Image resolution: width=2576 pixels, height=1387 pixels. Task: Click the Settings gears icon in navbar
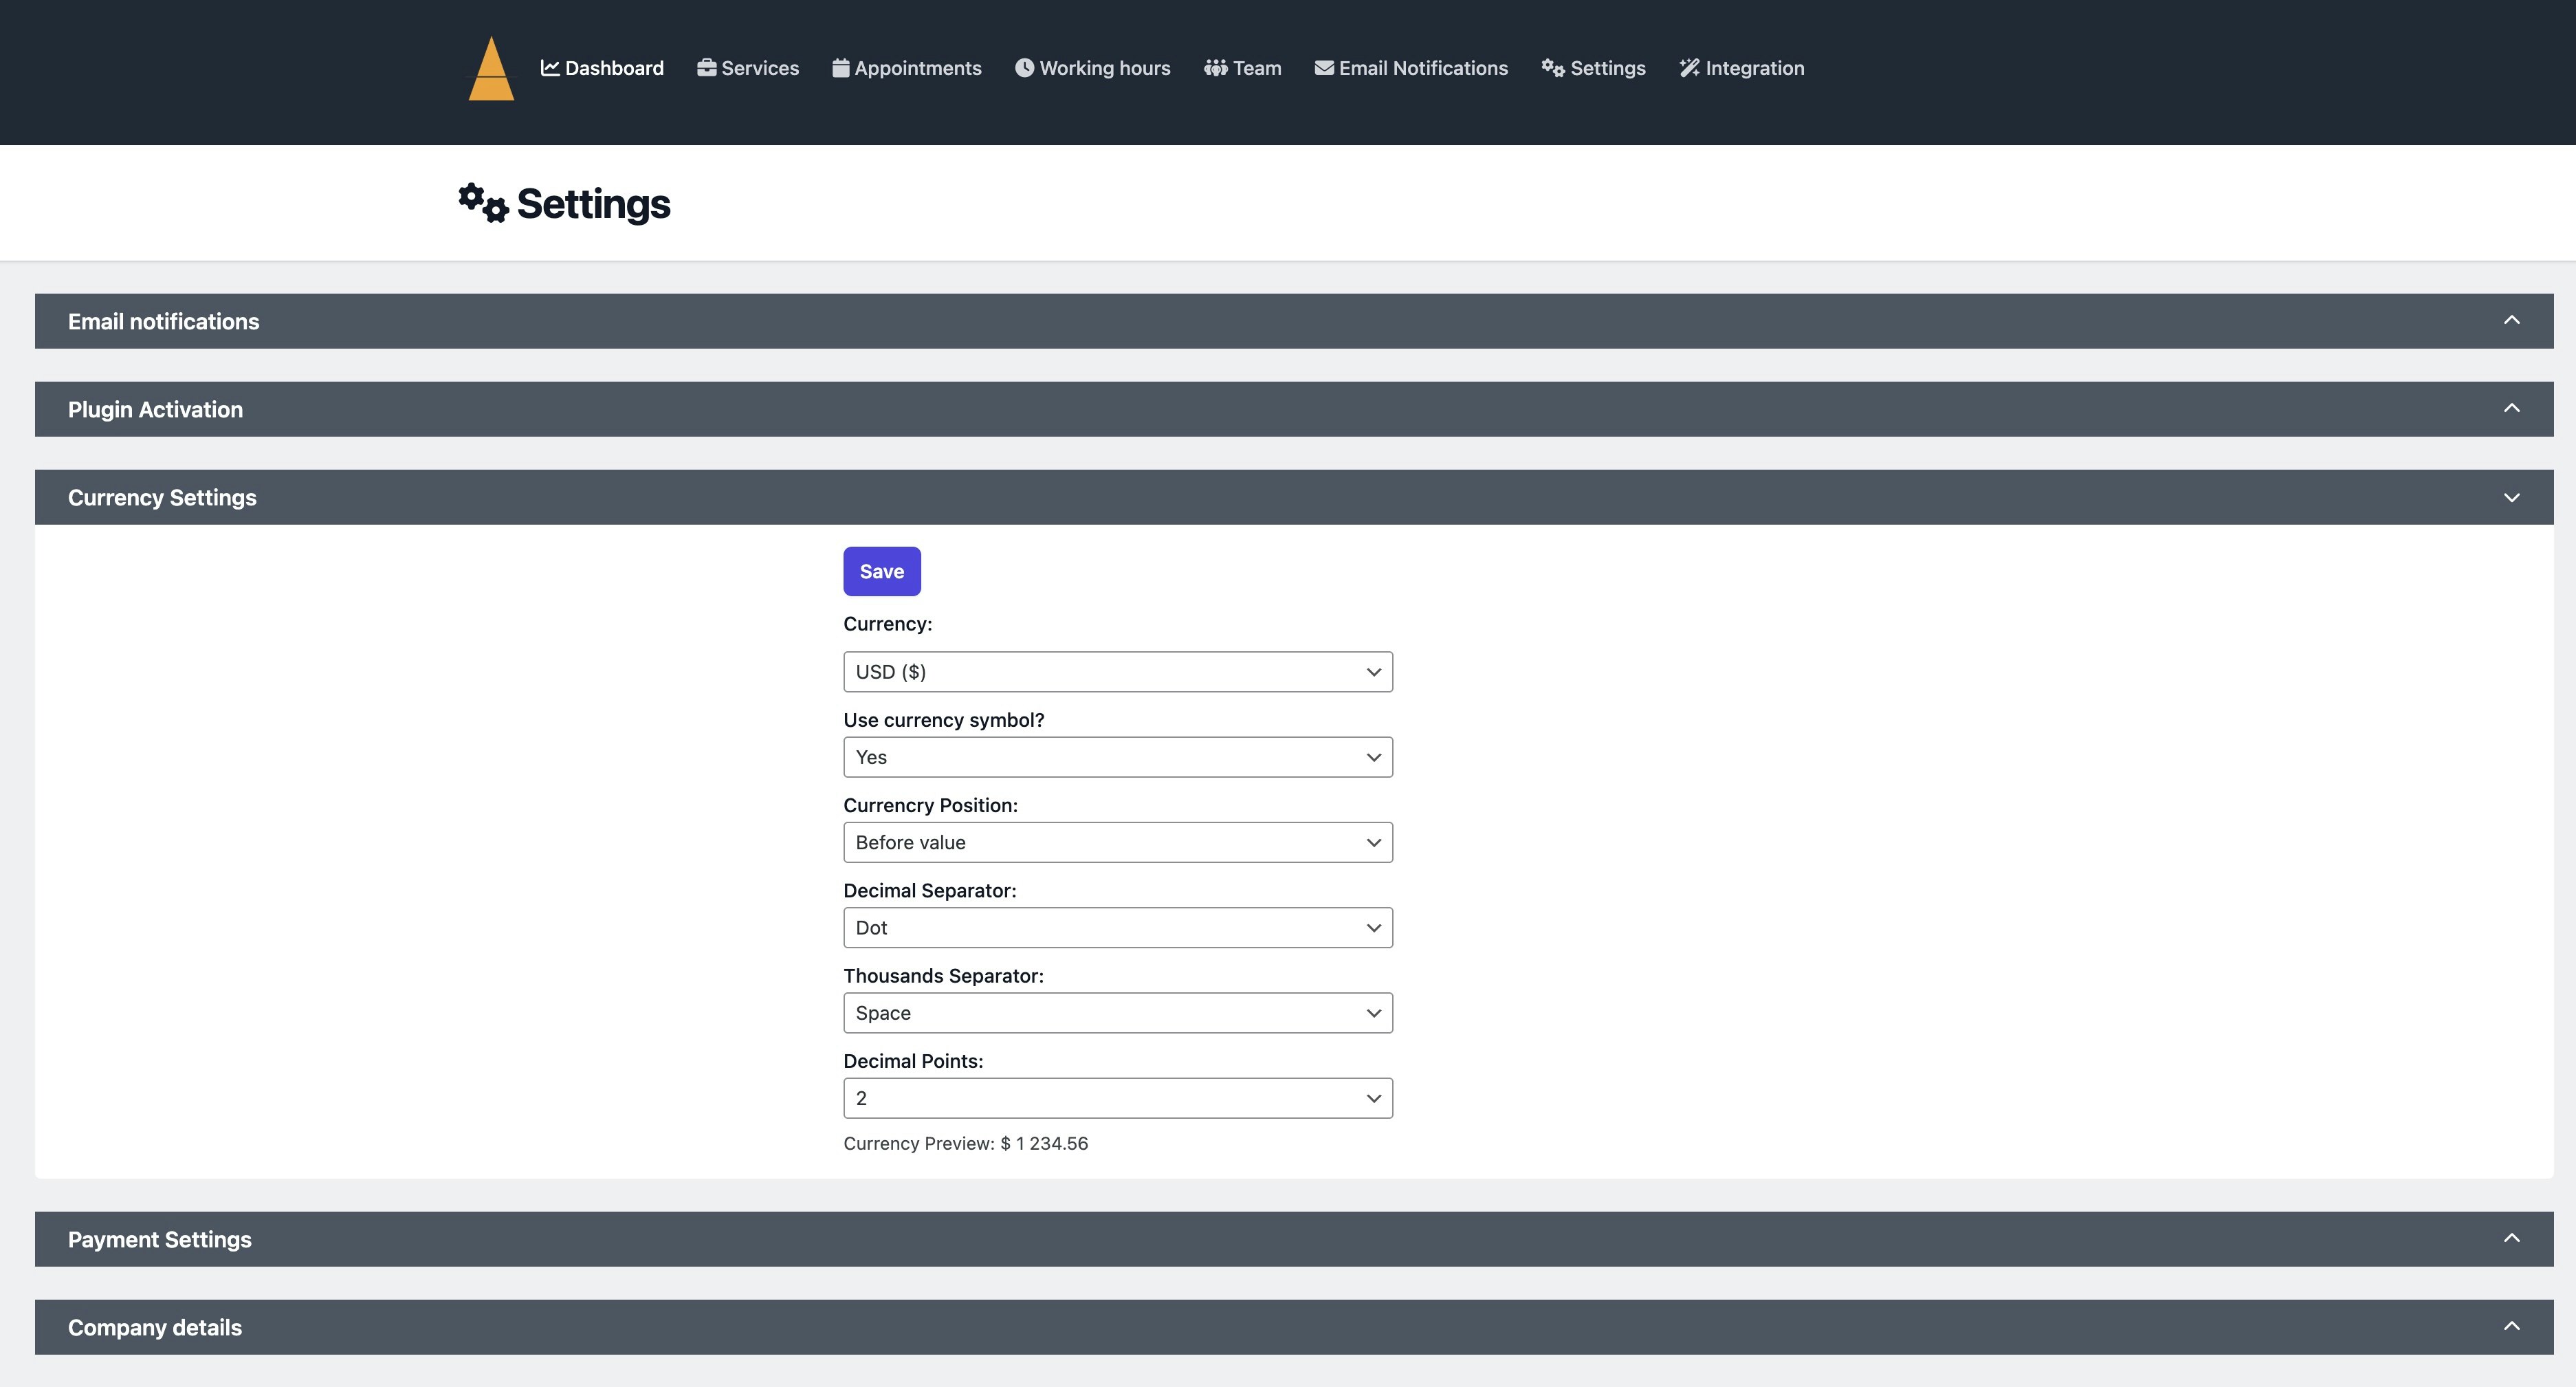[x=1552, y=68]
